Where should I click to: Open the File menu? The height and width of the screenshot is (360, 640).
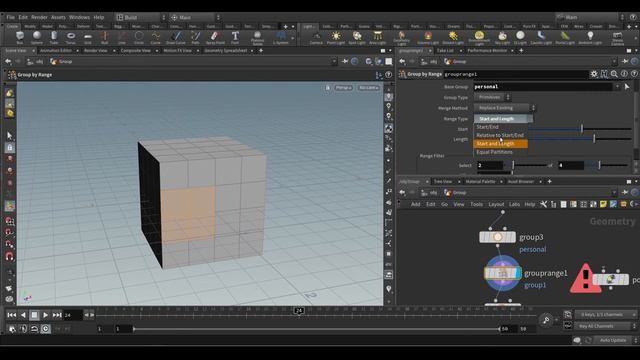pyautogui.click(x=11, y=17)
